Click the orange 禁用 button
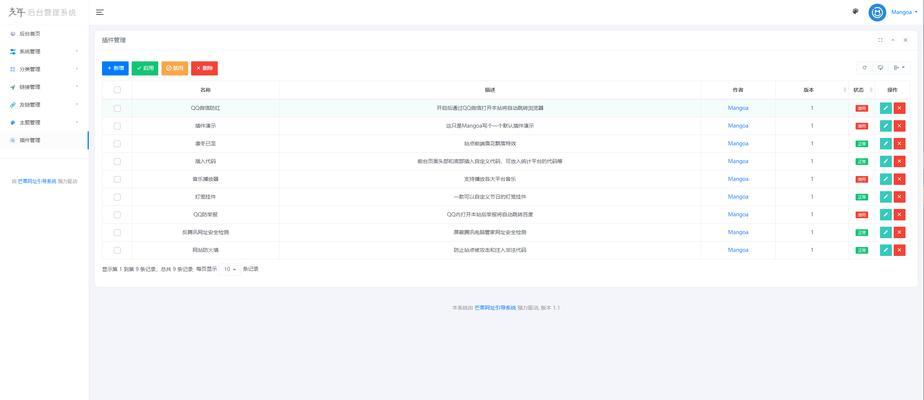This screenshot has height=400, width=924. click(x=174, y=68)
